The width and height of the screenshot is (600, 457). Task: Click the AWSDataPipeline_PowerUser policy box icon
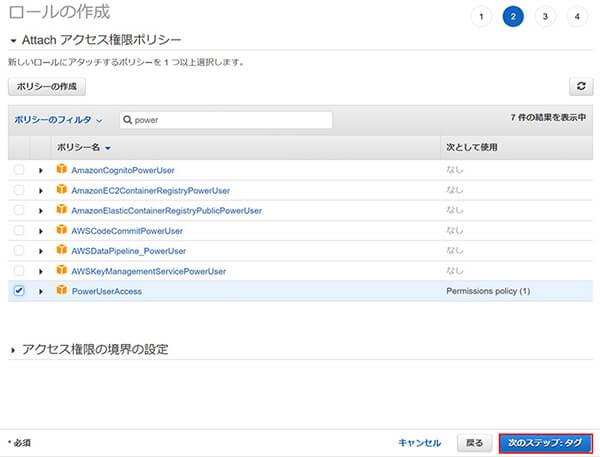62,250
